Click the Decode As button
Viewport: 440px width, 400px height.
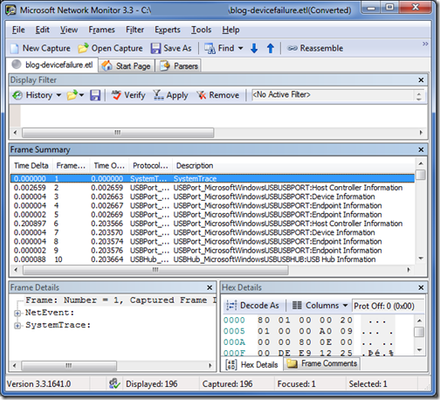click(x=253, y=305)
